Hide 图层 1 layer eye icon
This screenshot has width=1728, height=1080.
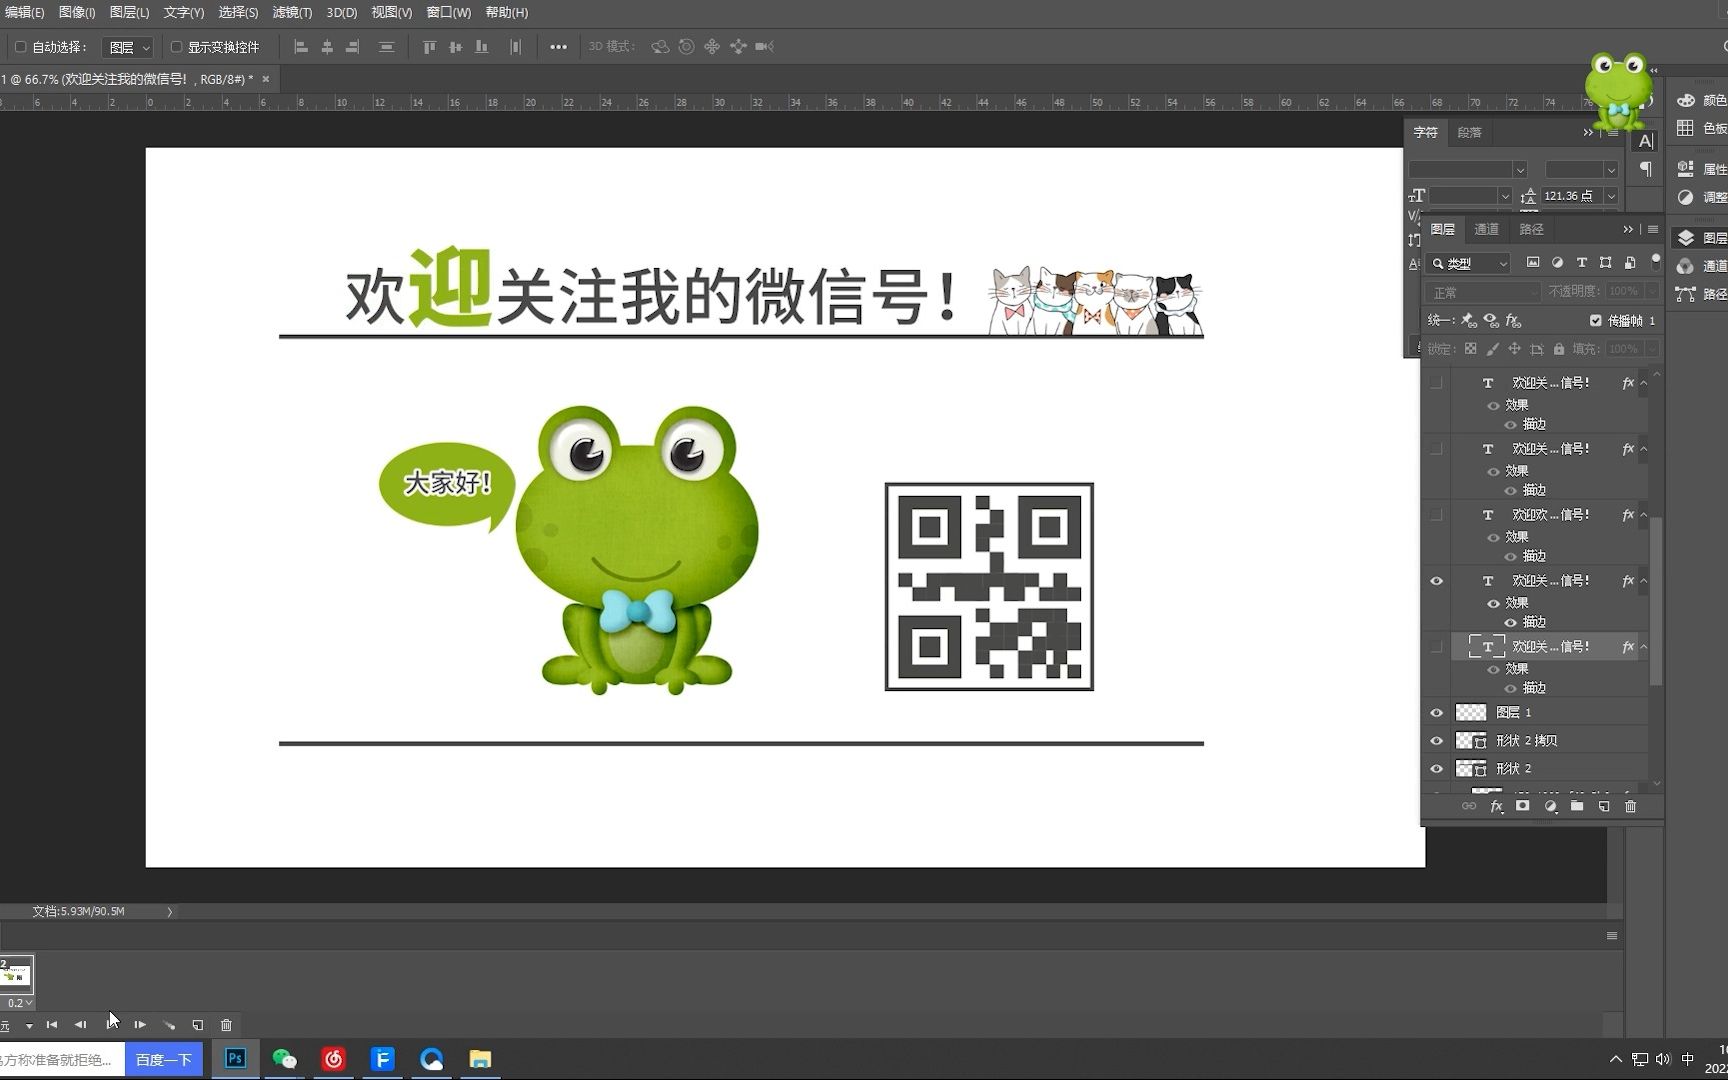pyautogui.click(x=1436, y=713)
